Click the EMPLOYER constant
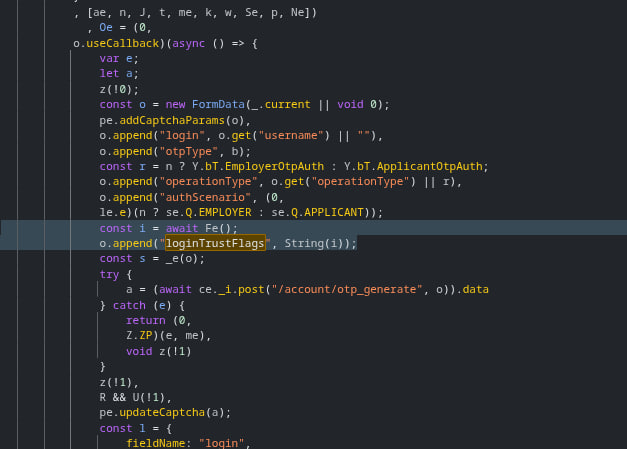Screen dimensions: 627x449 tap(225, 212)
